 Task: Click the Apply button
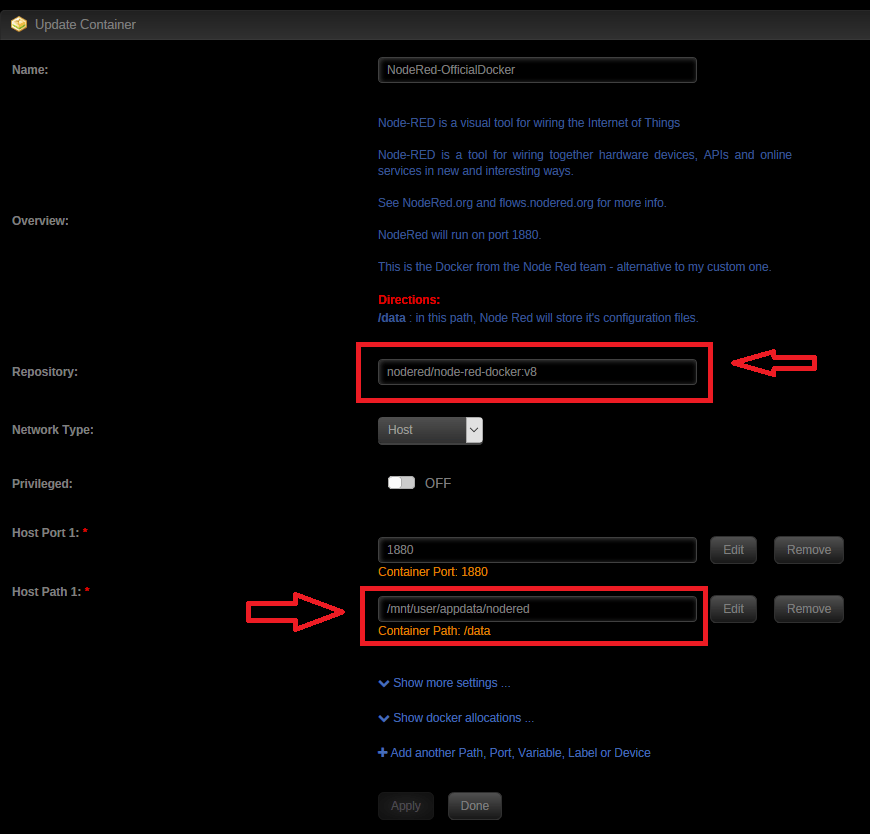click(x=406, y=806)
